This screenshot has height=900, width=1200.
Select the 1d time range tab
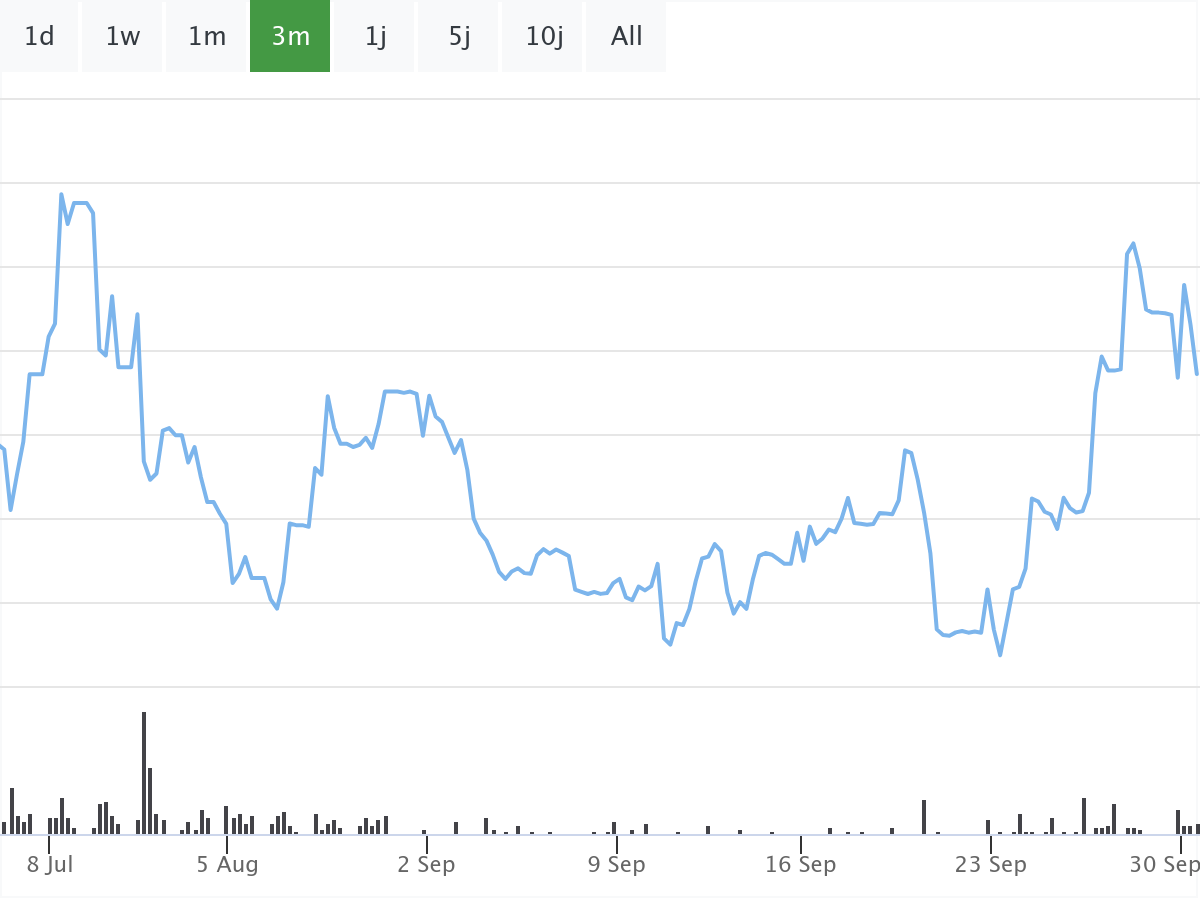click(39, 37)
